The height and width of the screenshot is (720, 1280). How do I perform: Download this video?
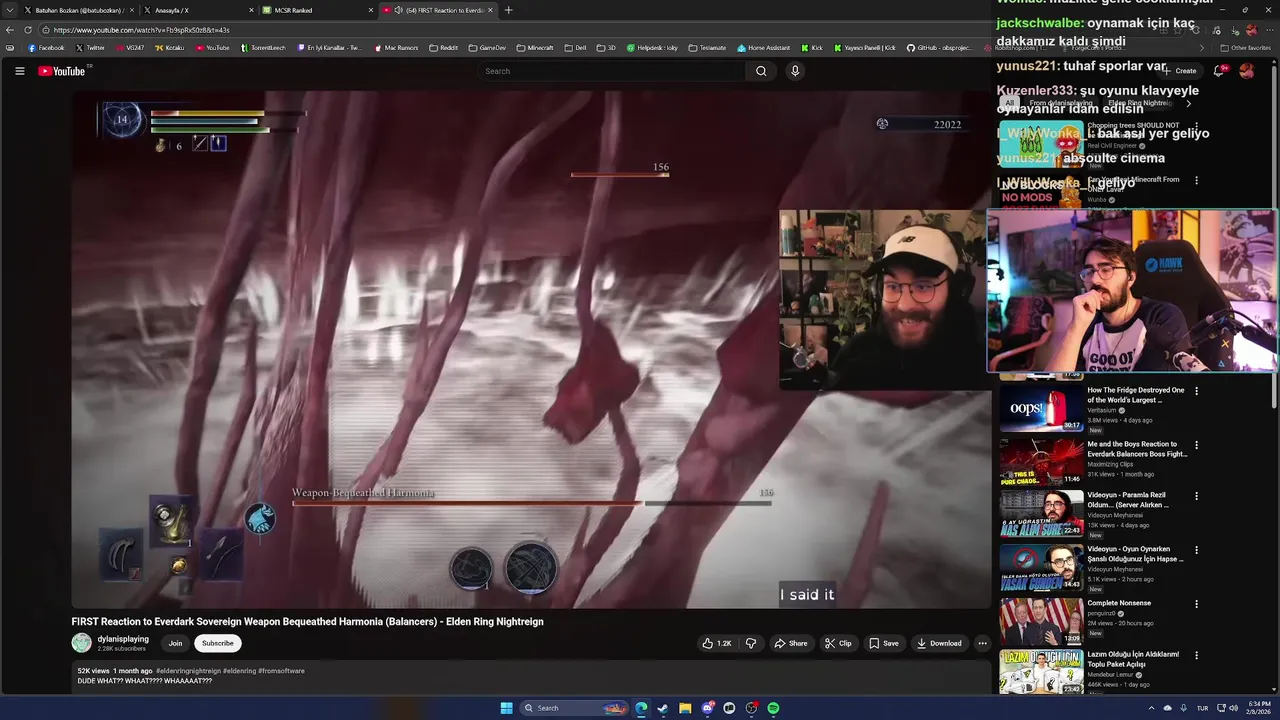point(939,643)
